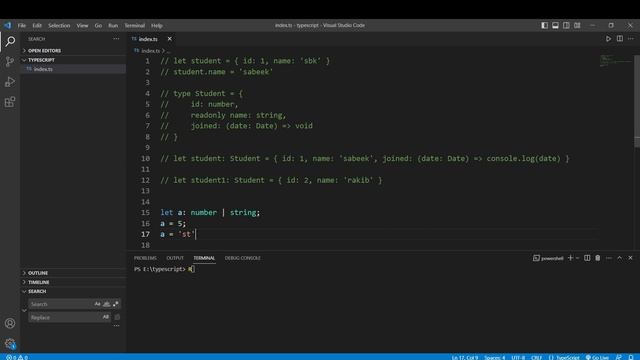Open the side bar Views and More Actions menu
The height and width of the screenshot is (360, 640).
point(116,39)
